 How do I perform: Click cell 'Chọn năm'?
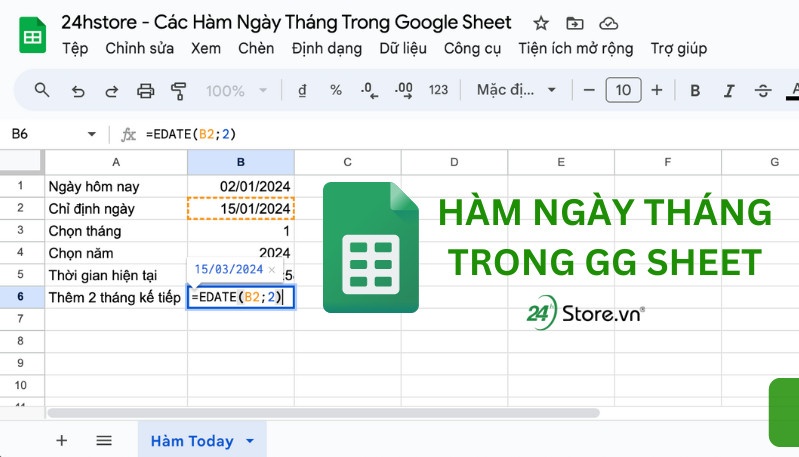click(x=116, y=253)
